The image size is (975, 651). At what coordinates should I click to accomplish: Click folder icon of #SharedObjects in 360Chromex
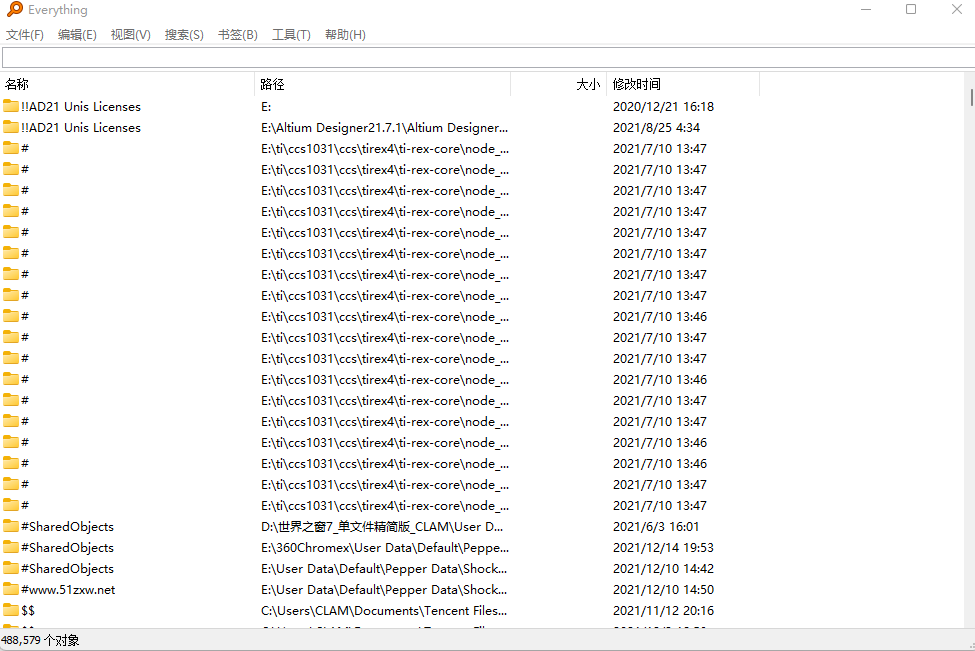tap(11, 547)
